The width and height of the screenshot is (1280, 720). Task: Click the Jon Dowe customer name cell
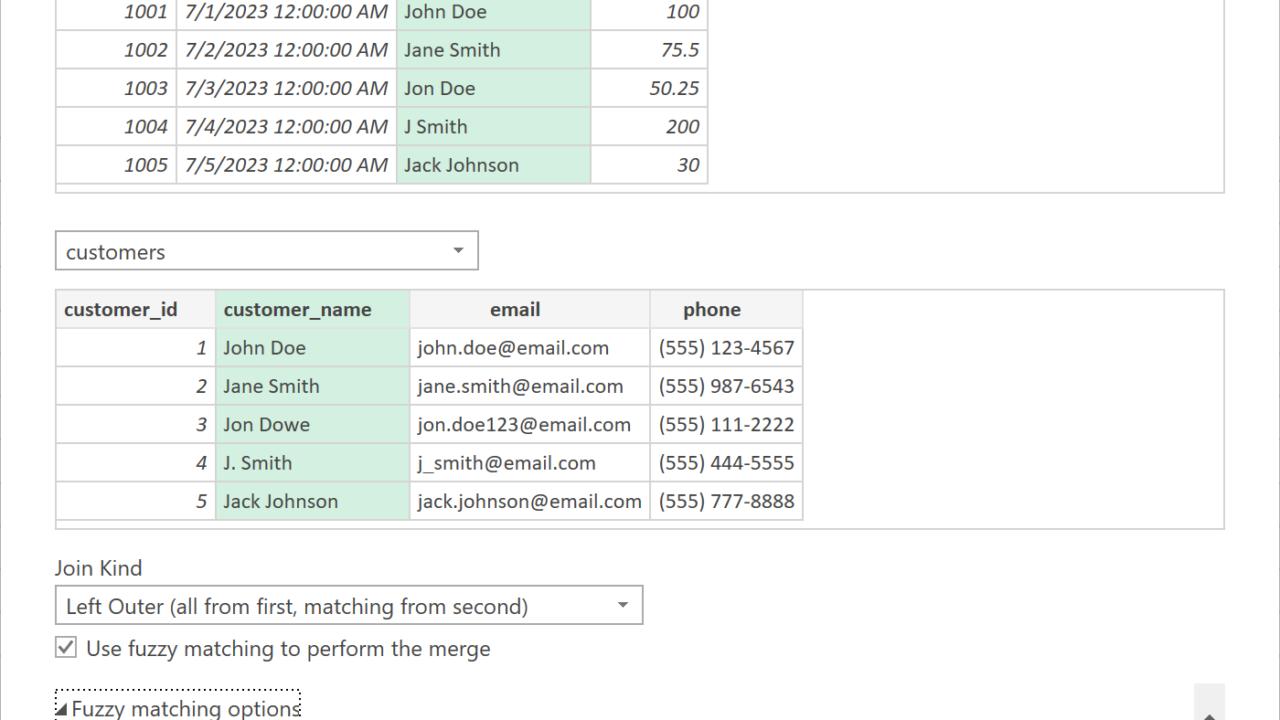[312, 425]
